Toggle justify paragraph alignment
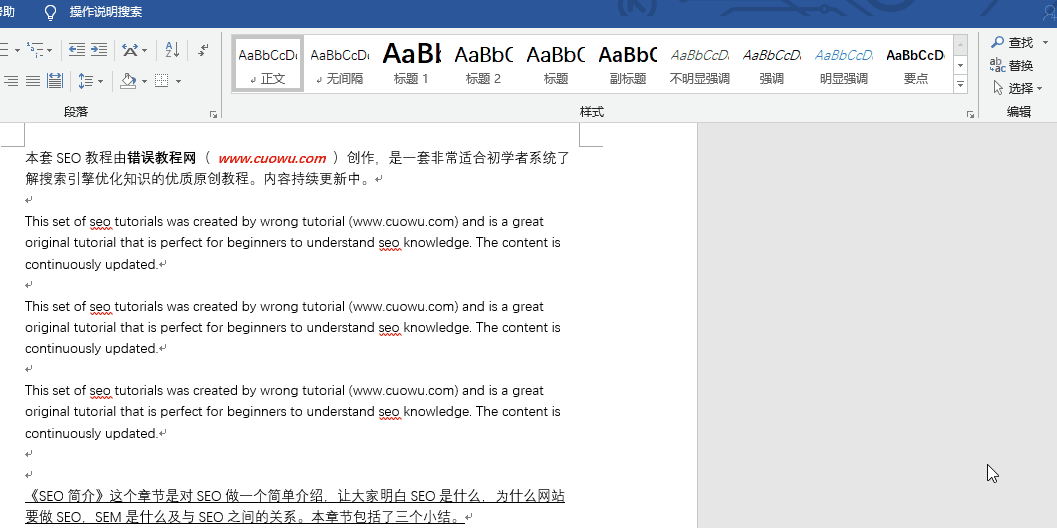This screenshot has height=528, width=1057. 32,81
